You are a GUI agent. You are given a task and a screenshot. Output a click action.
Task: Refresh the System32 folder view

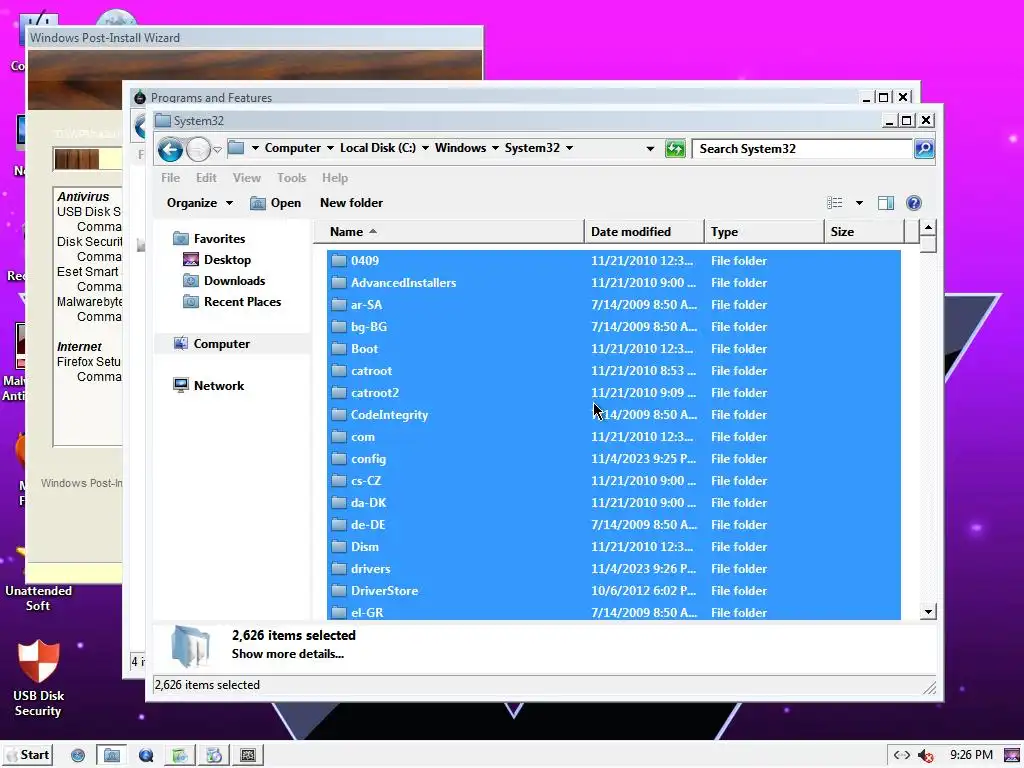[x=675, y=149]
